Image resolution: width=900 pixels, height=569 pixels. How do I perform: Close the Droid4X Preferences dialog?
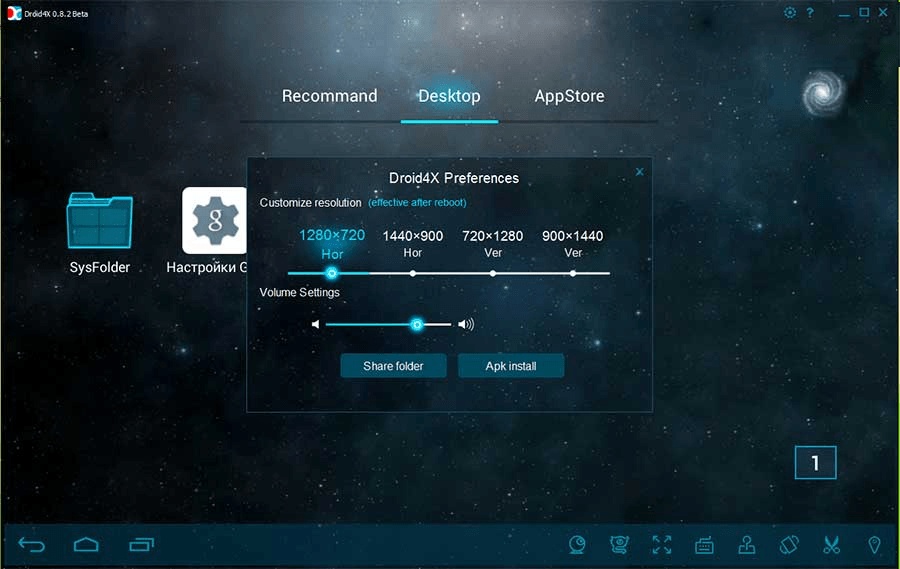(x=639, y=172)
